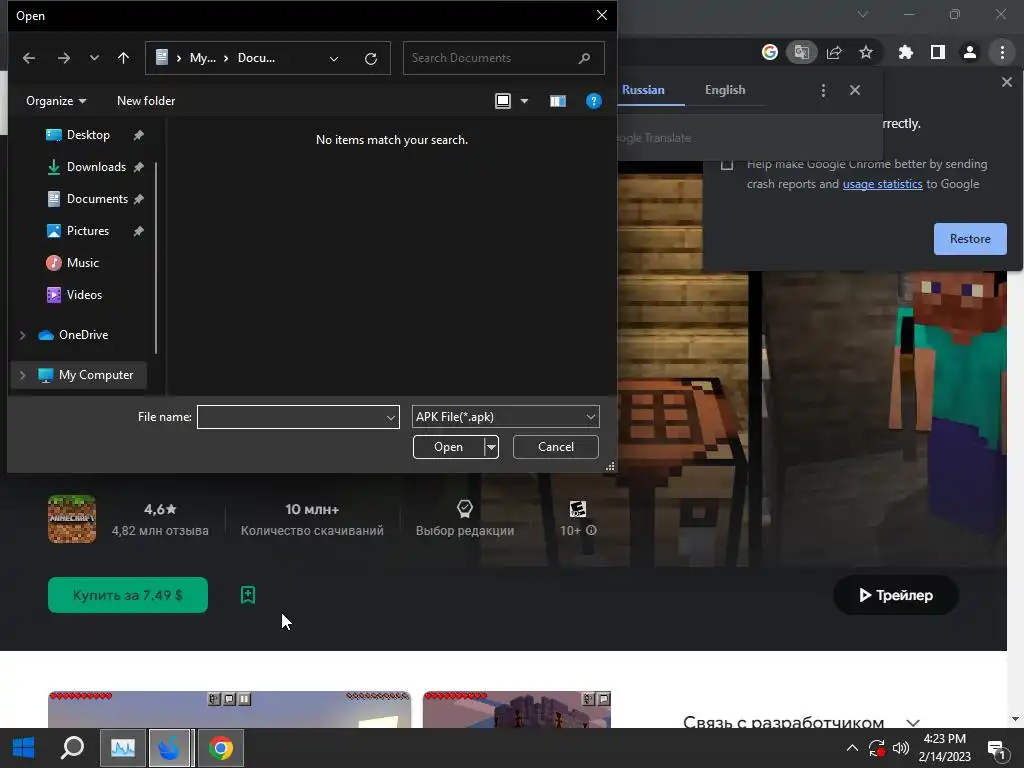Viewport: 1024px width, 768px height.
Task: Add the app to wishlist bookmark icon
Action: (248, 595)
